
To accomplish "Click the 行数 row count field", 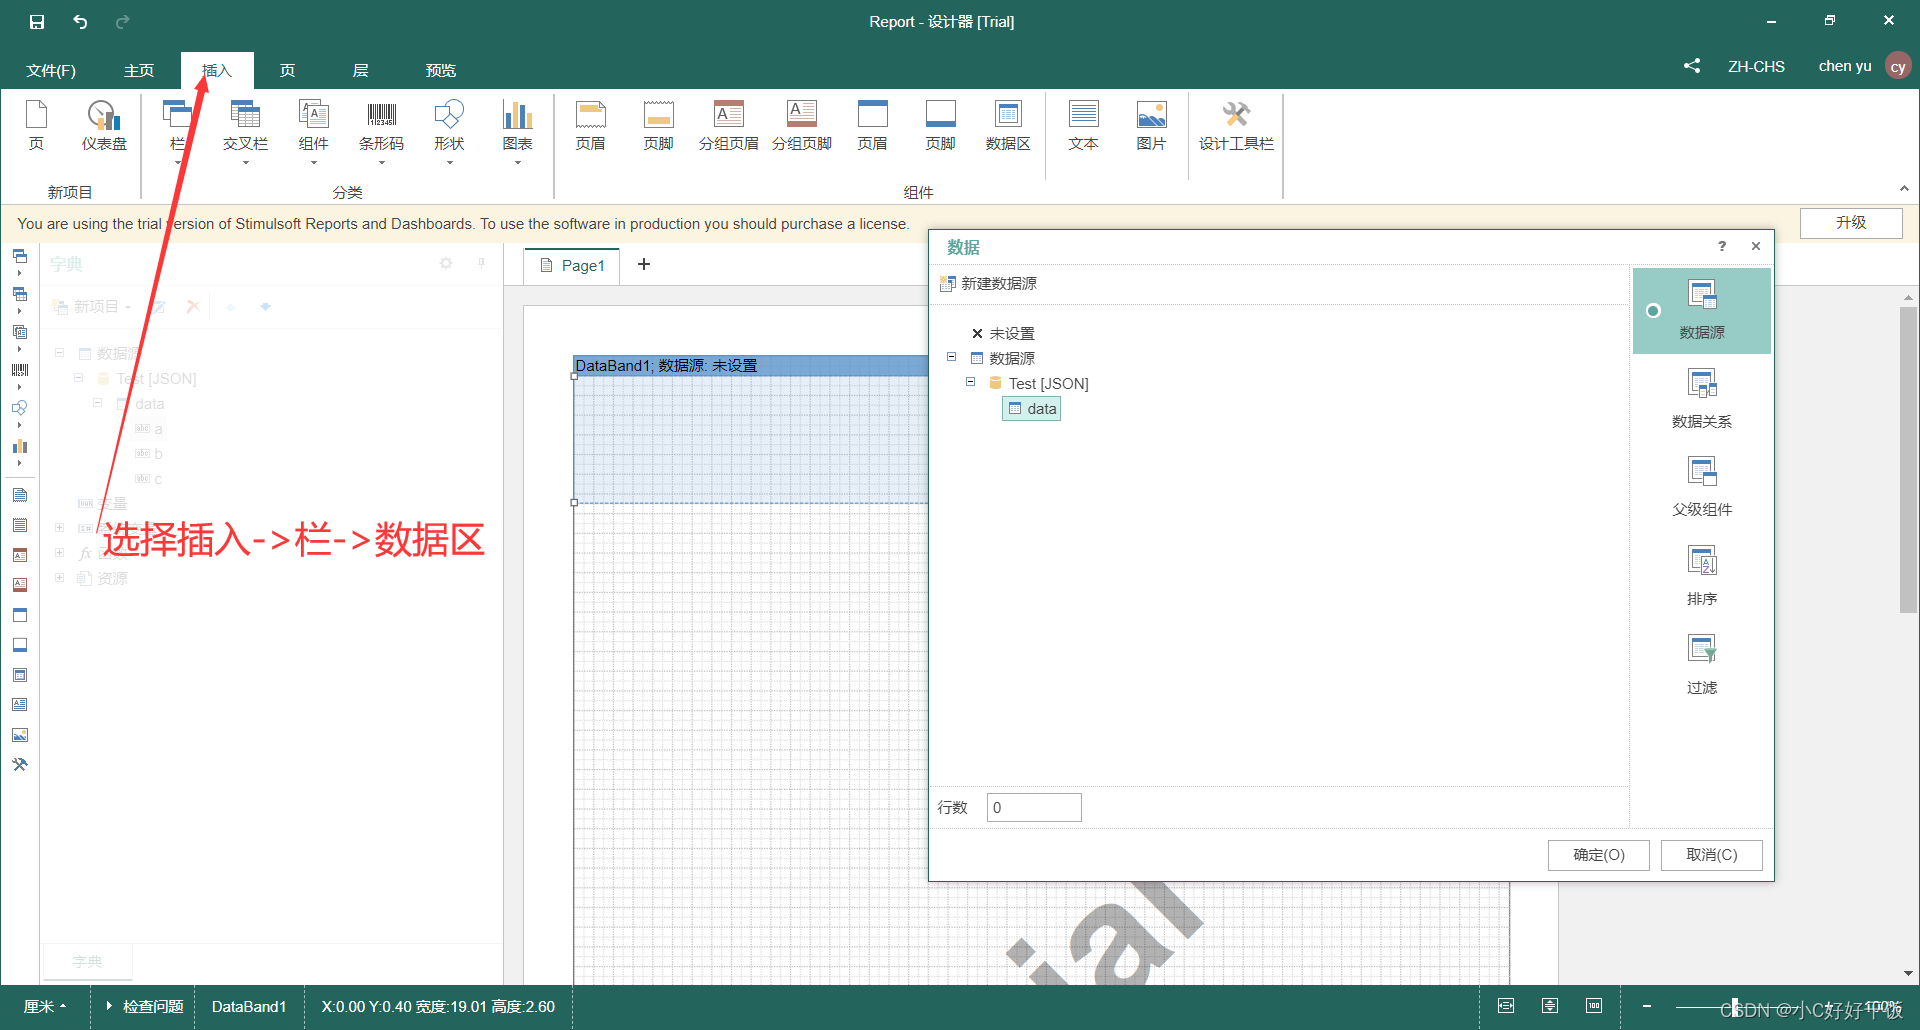I will pyautogui.click(x=1034, y=808).
